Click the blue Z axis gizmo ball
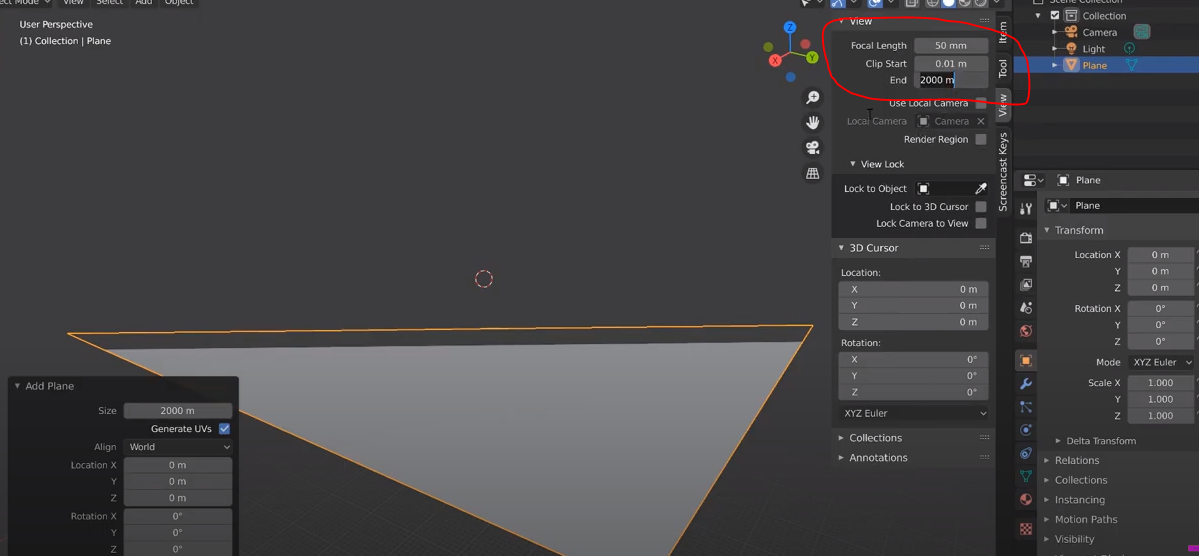The width and height of the screenshot is (1199, 556). coord(791,28)
